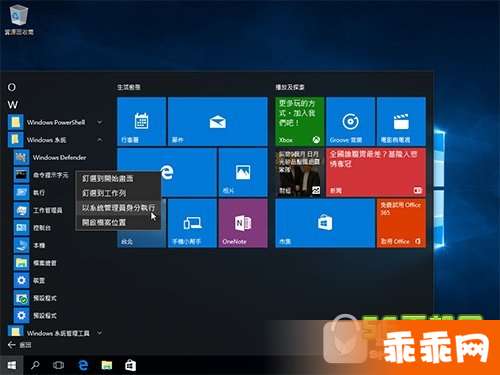Click the letter O section header
This screenshot has width=500, height=375.
click(x=12, y=87)
